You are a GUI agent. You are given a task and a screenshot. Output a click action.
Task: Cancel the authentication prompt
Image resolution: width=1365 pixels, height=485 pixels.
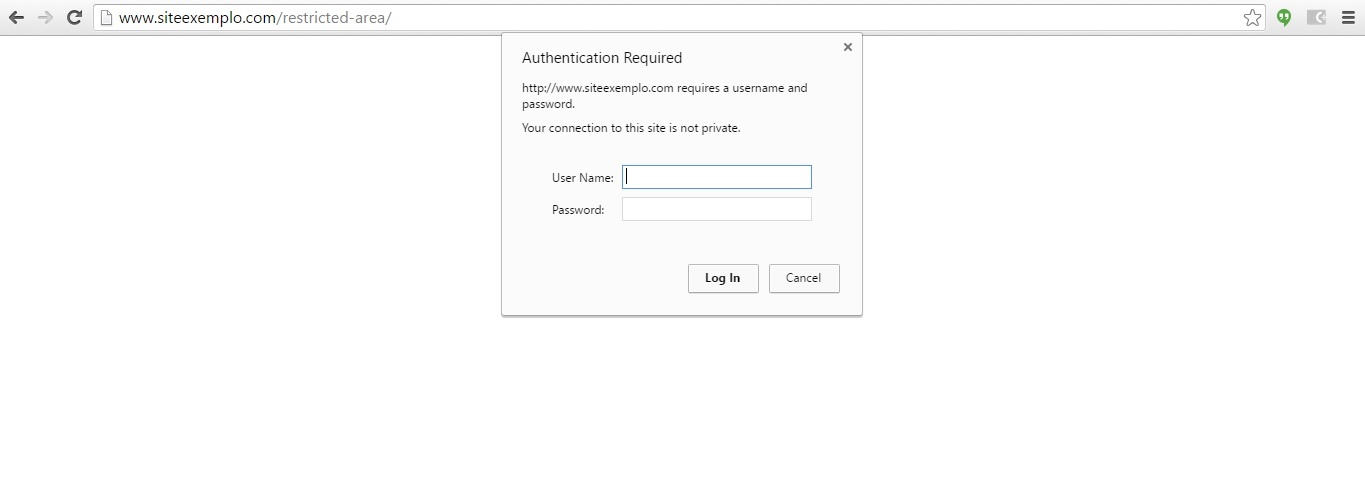(x=803, y=278)
